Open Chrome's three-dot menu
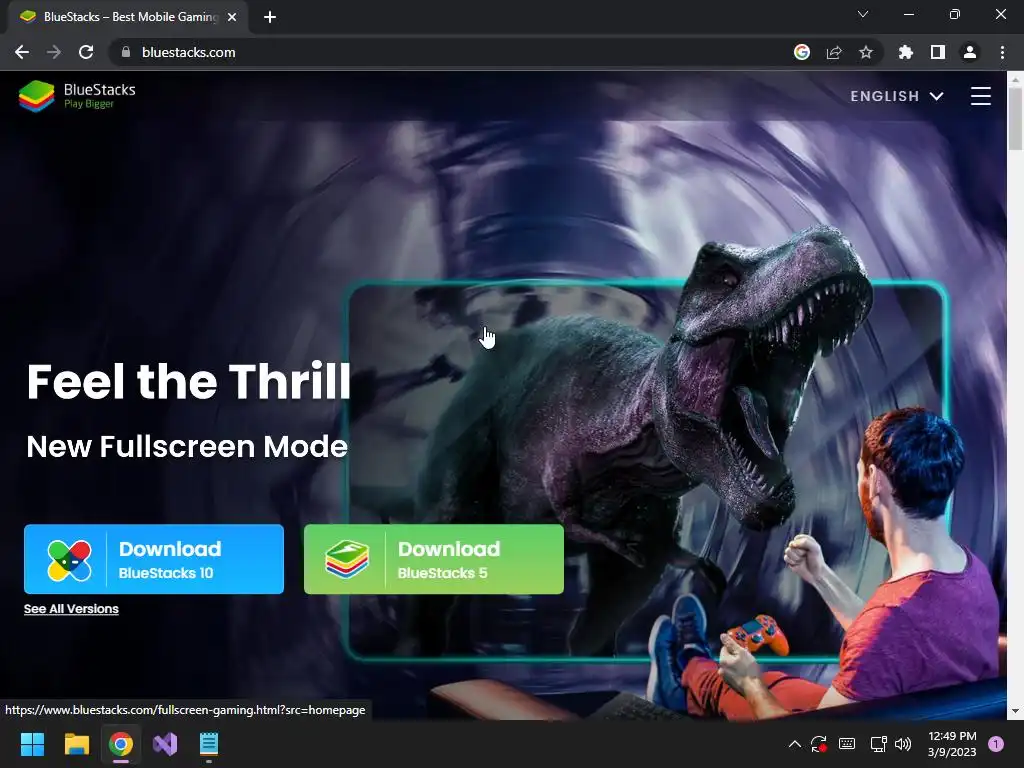 pyautogui.click(x=1002, y=52)
